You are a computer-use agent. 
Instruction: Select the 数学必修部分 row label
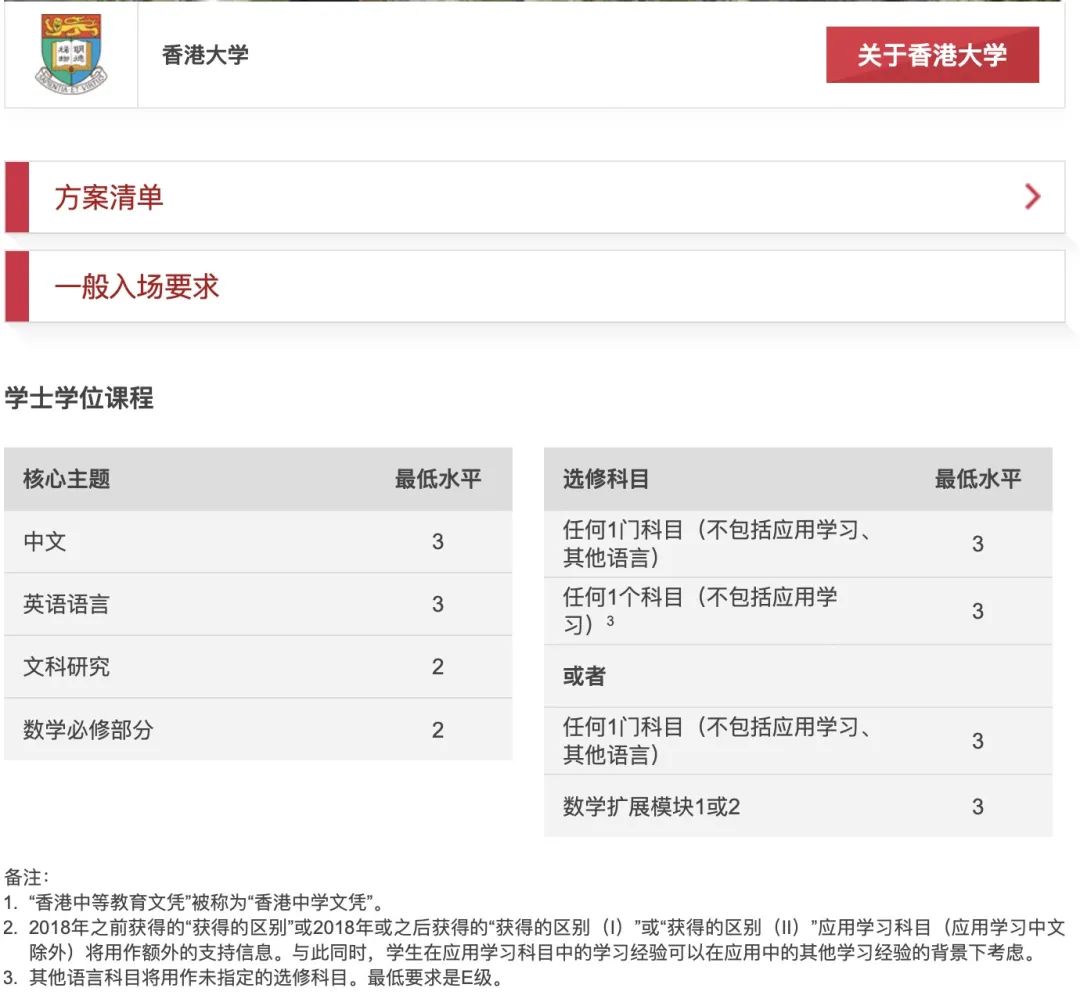pos(88,730)
